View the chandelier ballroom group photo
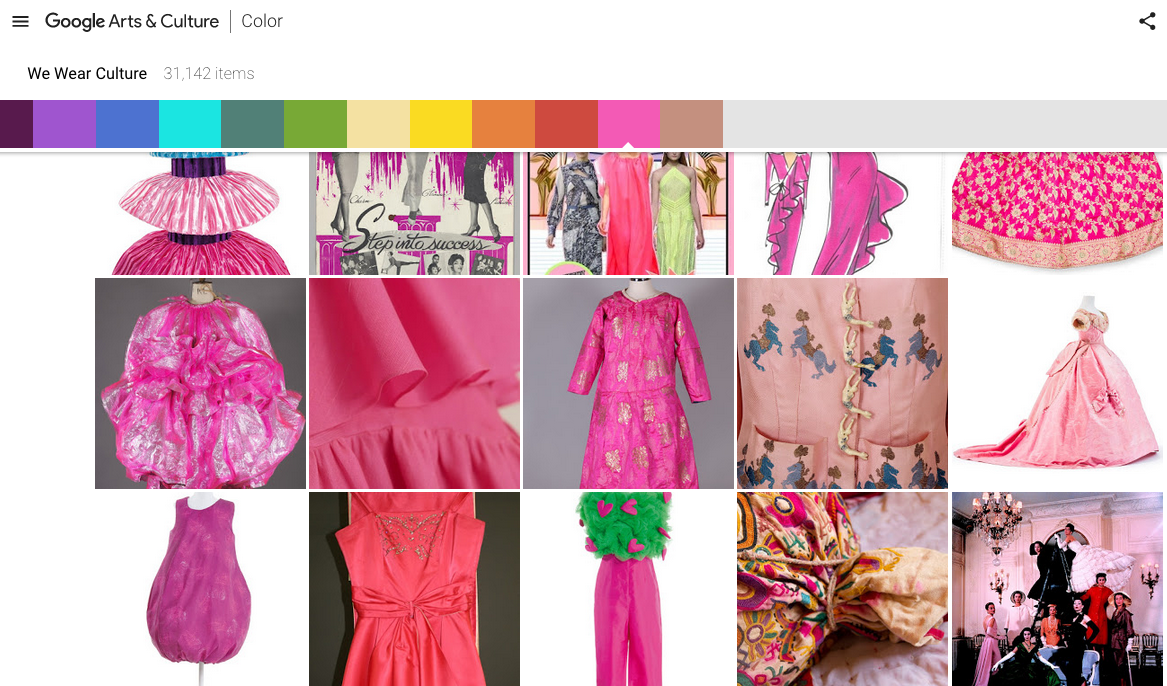 1057,588
